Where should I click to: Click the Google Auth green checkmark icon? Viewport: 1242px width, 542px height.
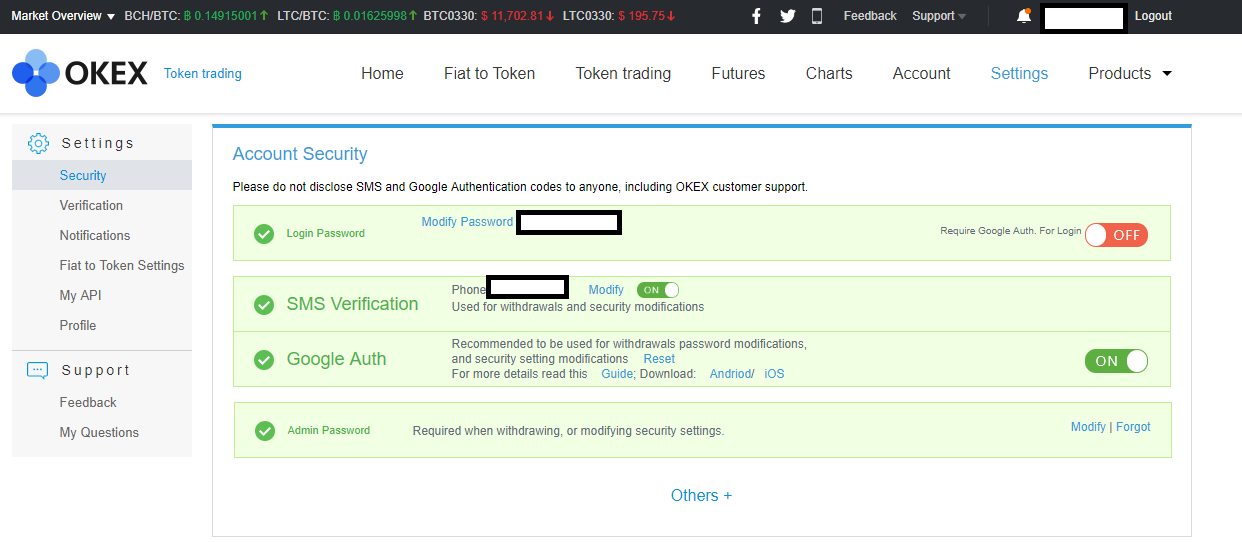pyautogui.click(x=264, y=360)
